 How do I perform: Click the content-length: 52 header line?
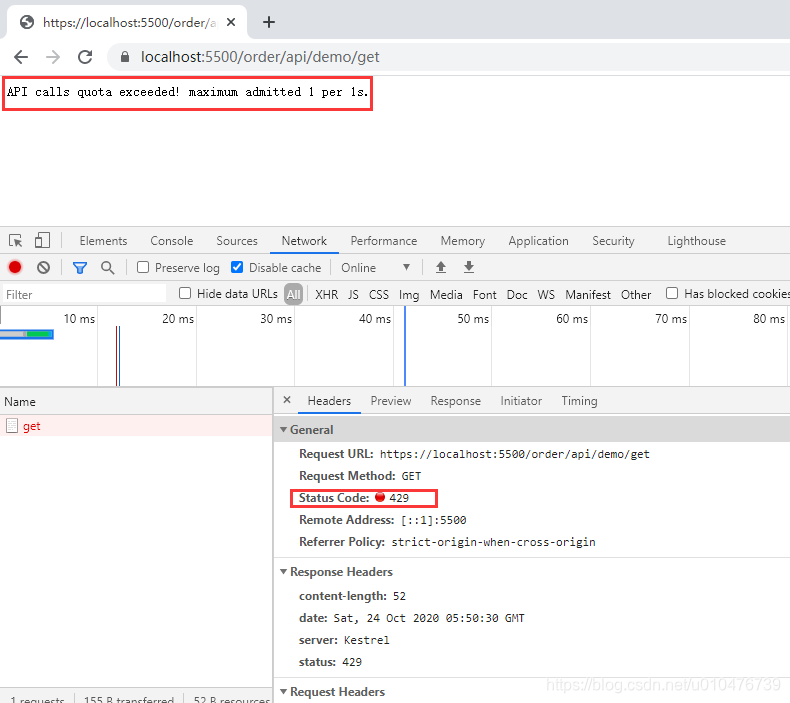(x=352, y=596)
